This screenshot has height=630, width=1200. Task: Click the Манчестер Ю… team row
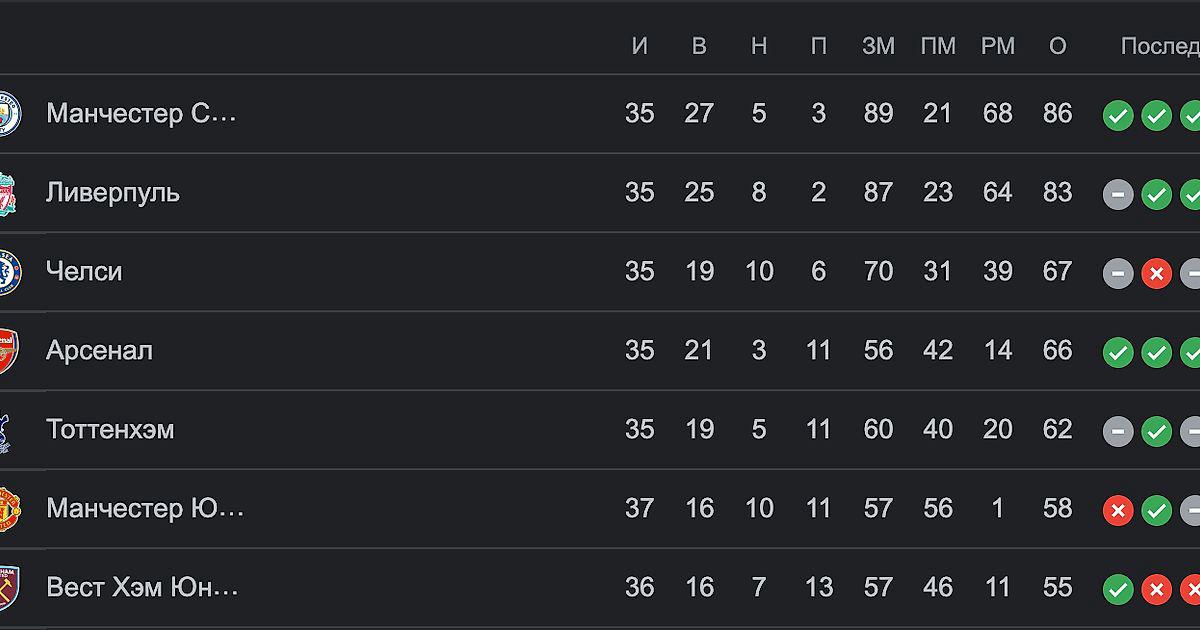click(x=600, y=509)
